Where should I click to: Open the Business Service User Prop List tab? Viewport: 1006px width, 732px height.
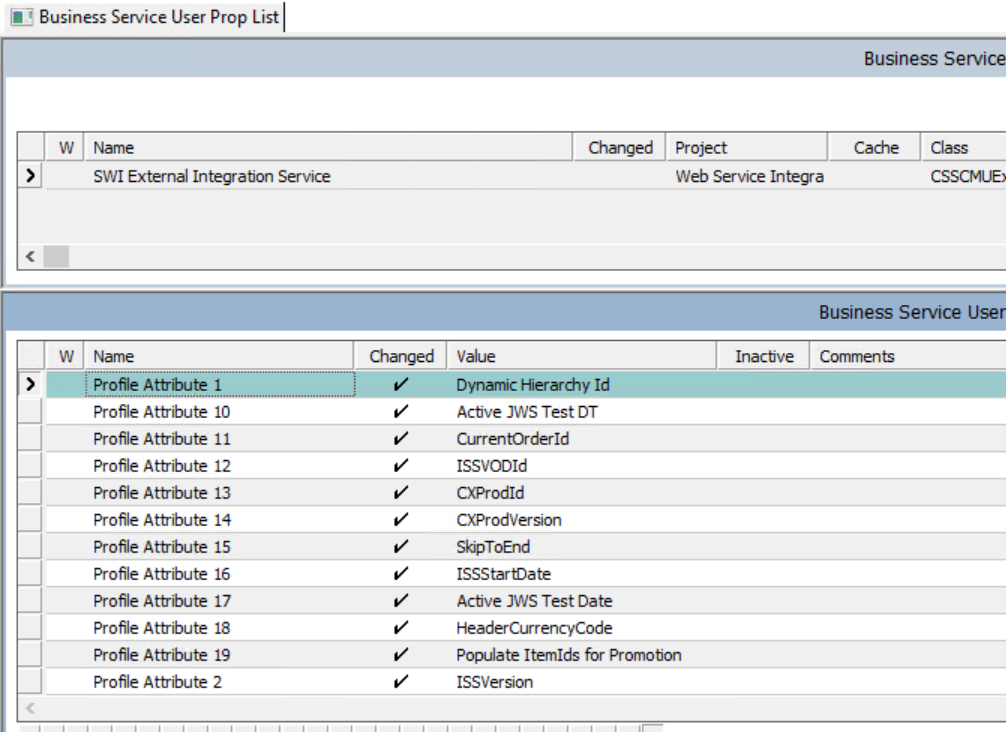[x=145, y=17]
